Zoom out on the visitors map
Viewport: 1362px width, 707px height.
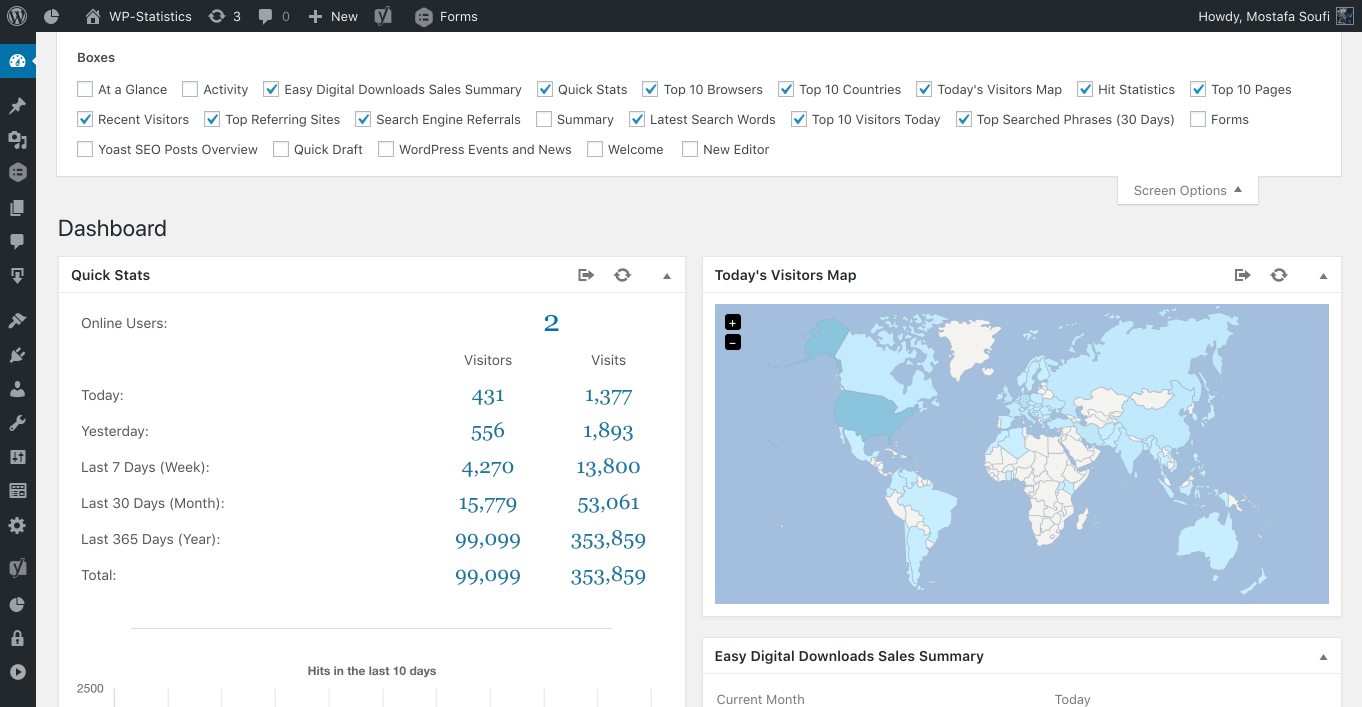pyautogui.click(x=733, y=343)
